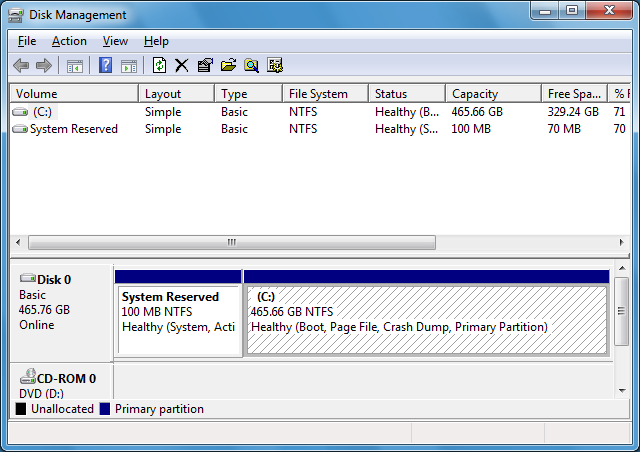Viewport: 640px width, 452px height.
Task: Click the blue Primary partition legend swatch
Action: (105, 409)
